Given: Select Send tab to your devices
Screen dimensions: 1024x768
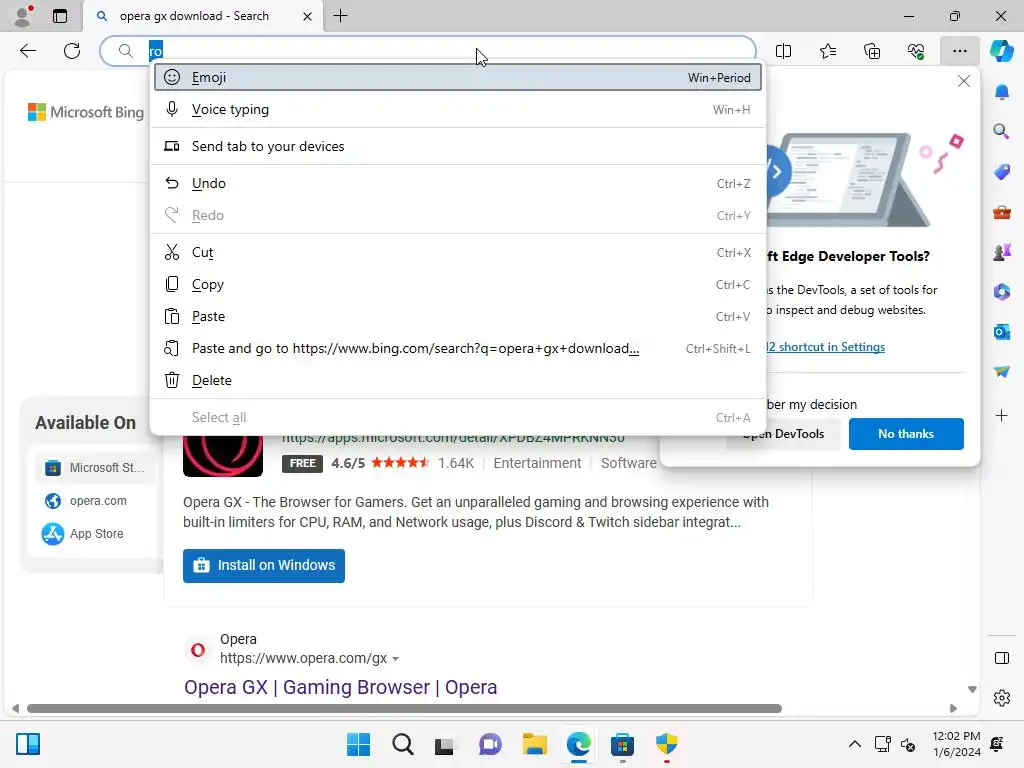Looking at the screenshot, I should coord(458,146).
